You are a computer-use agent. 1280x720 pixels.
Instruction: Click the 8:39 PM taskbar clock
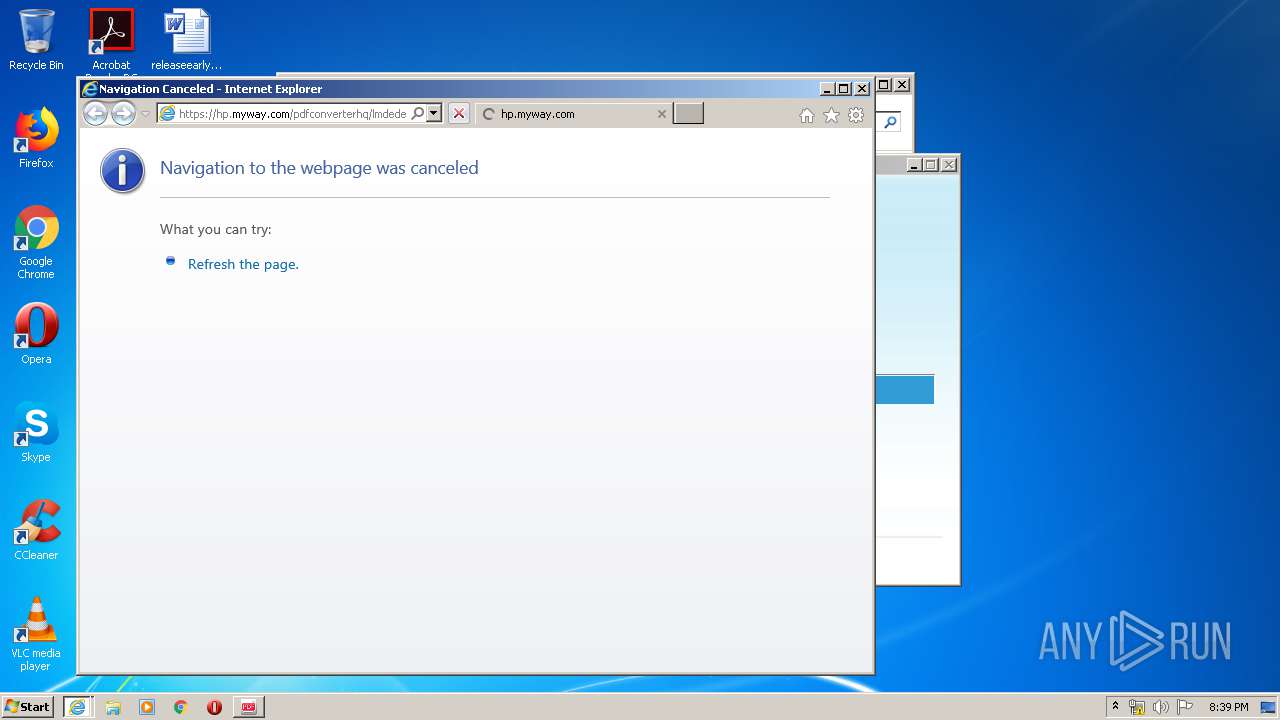click(x=1228, y=707)
